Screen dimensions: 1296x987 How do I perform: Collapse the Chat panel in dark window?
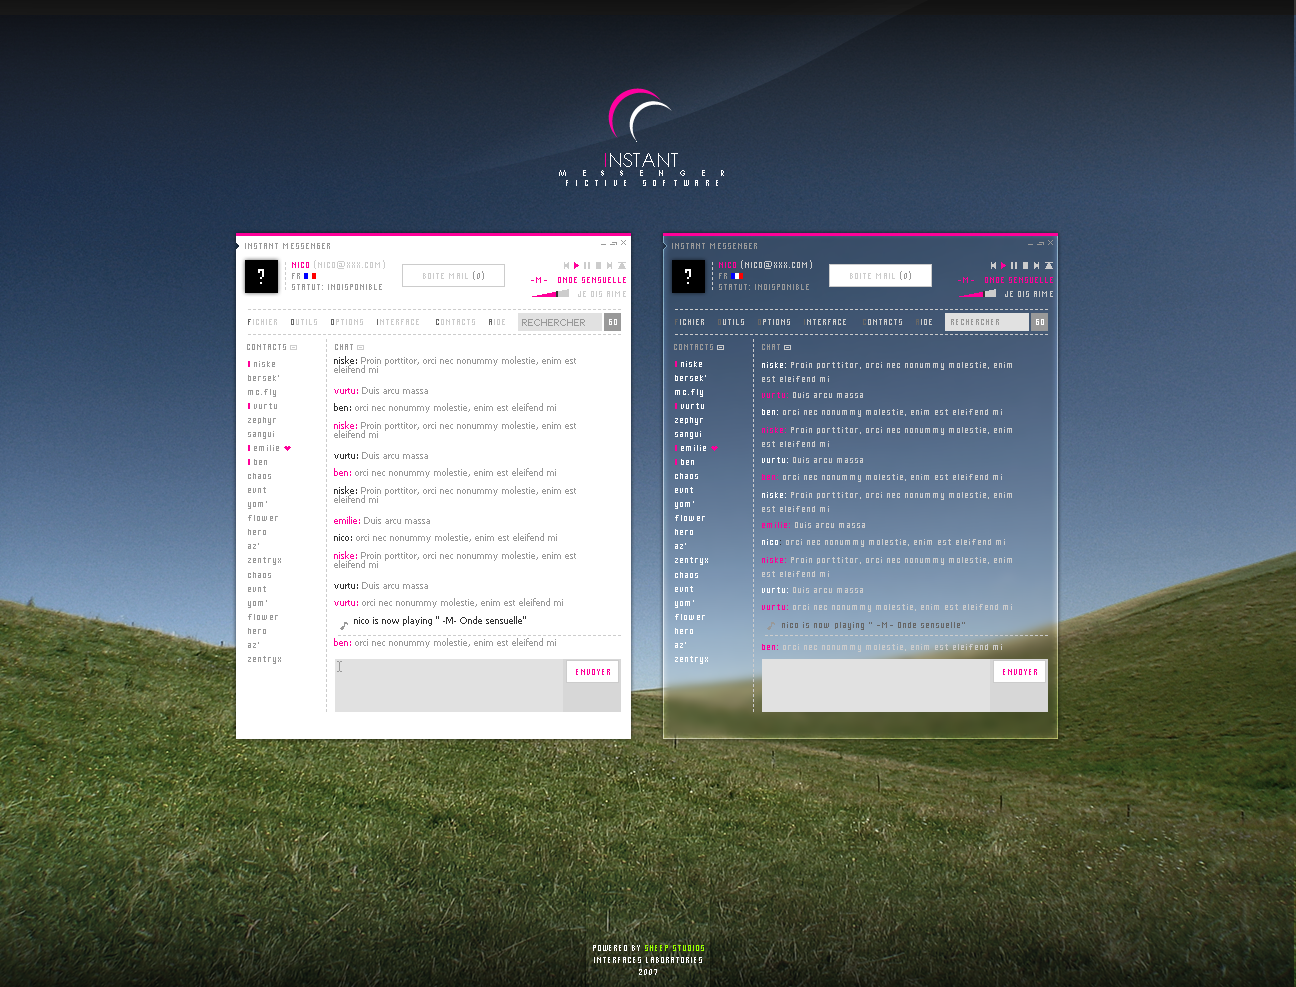coord(788,348)
